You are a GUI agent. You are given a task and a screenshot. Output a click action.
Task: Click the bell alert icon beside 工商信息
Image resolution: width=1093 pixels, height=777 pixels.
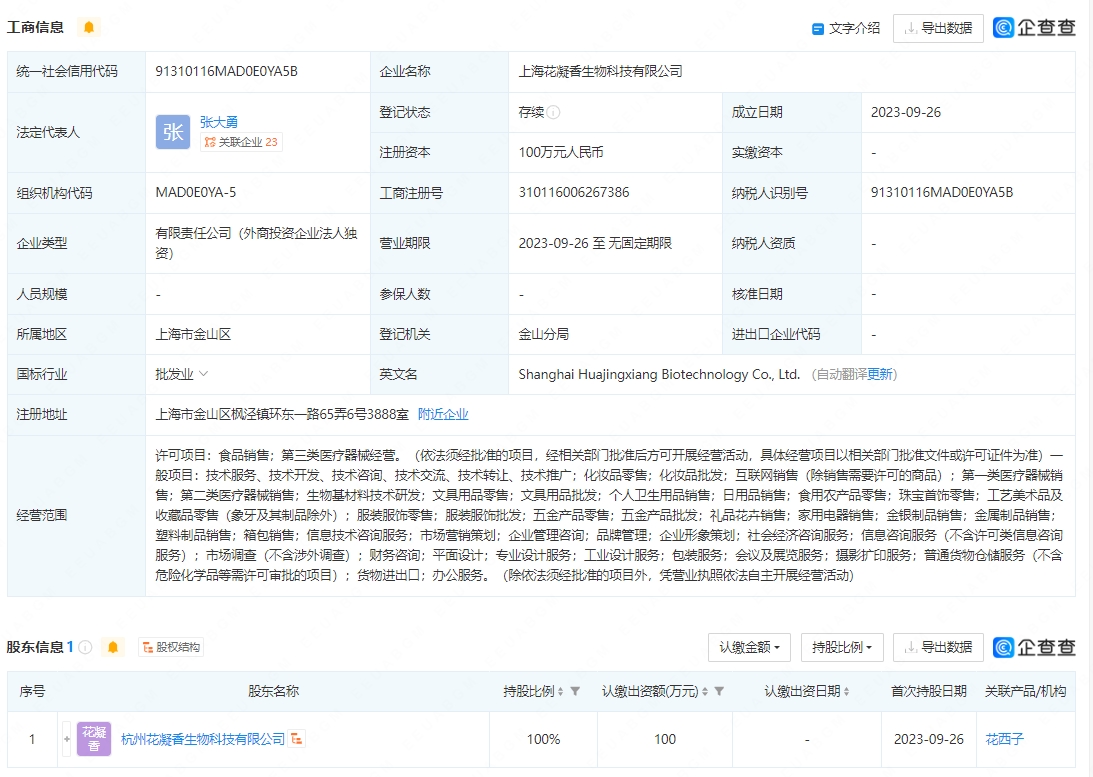(89, 27)
